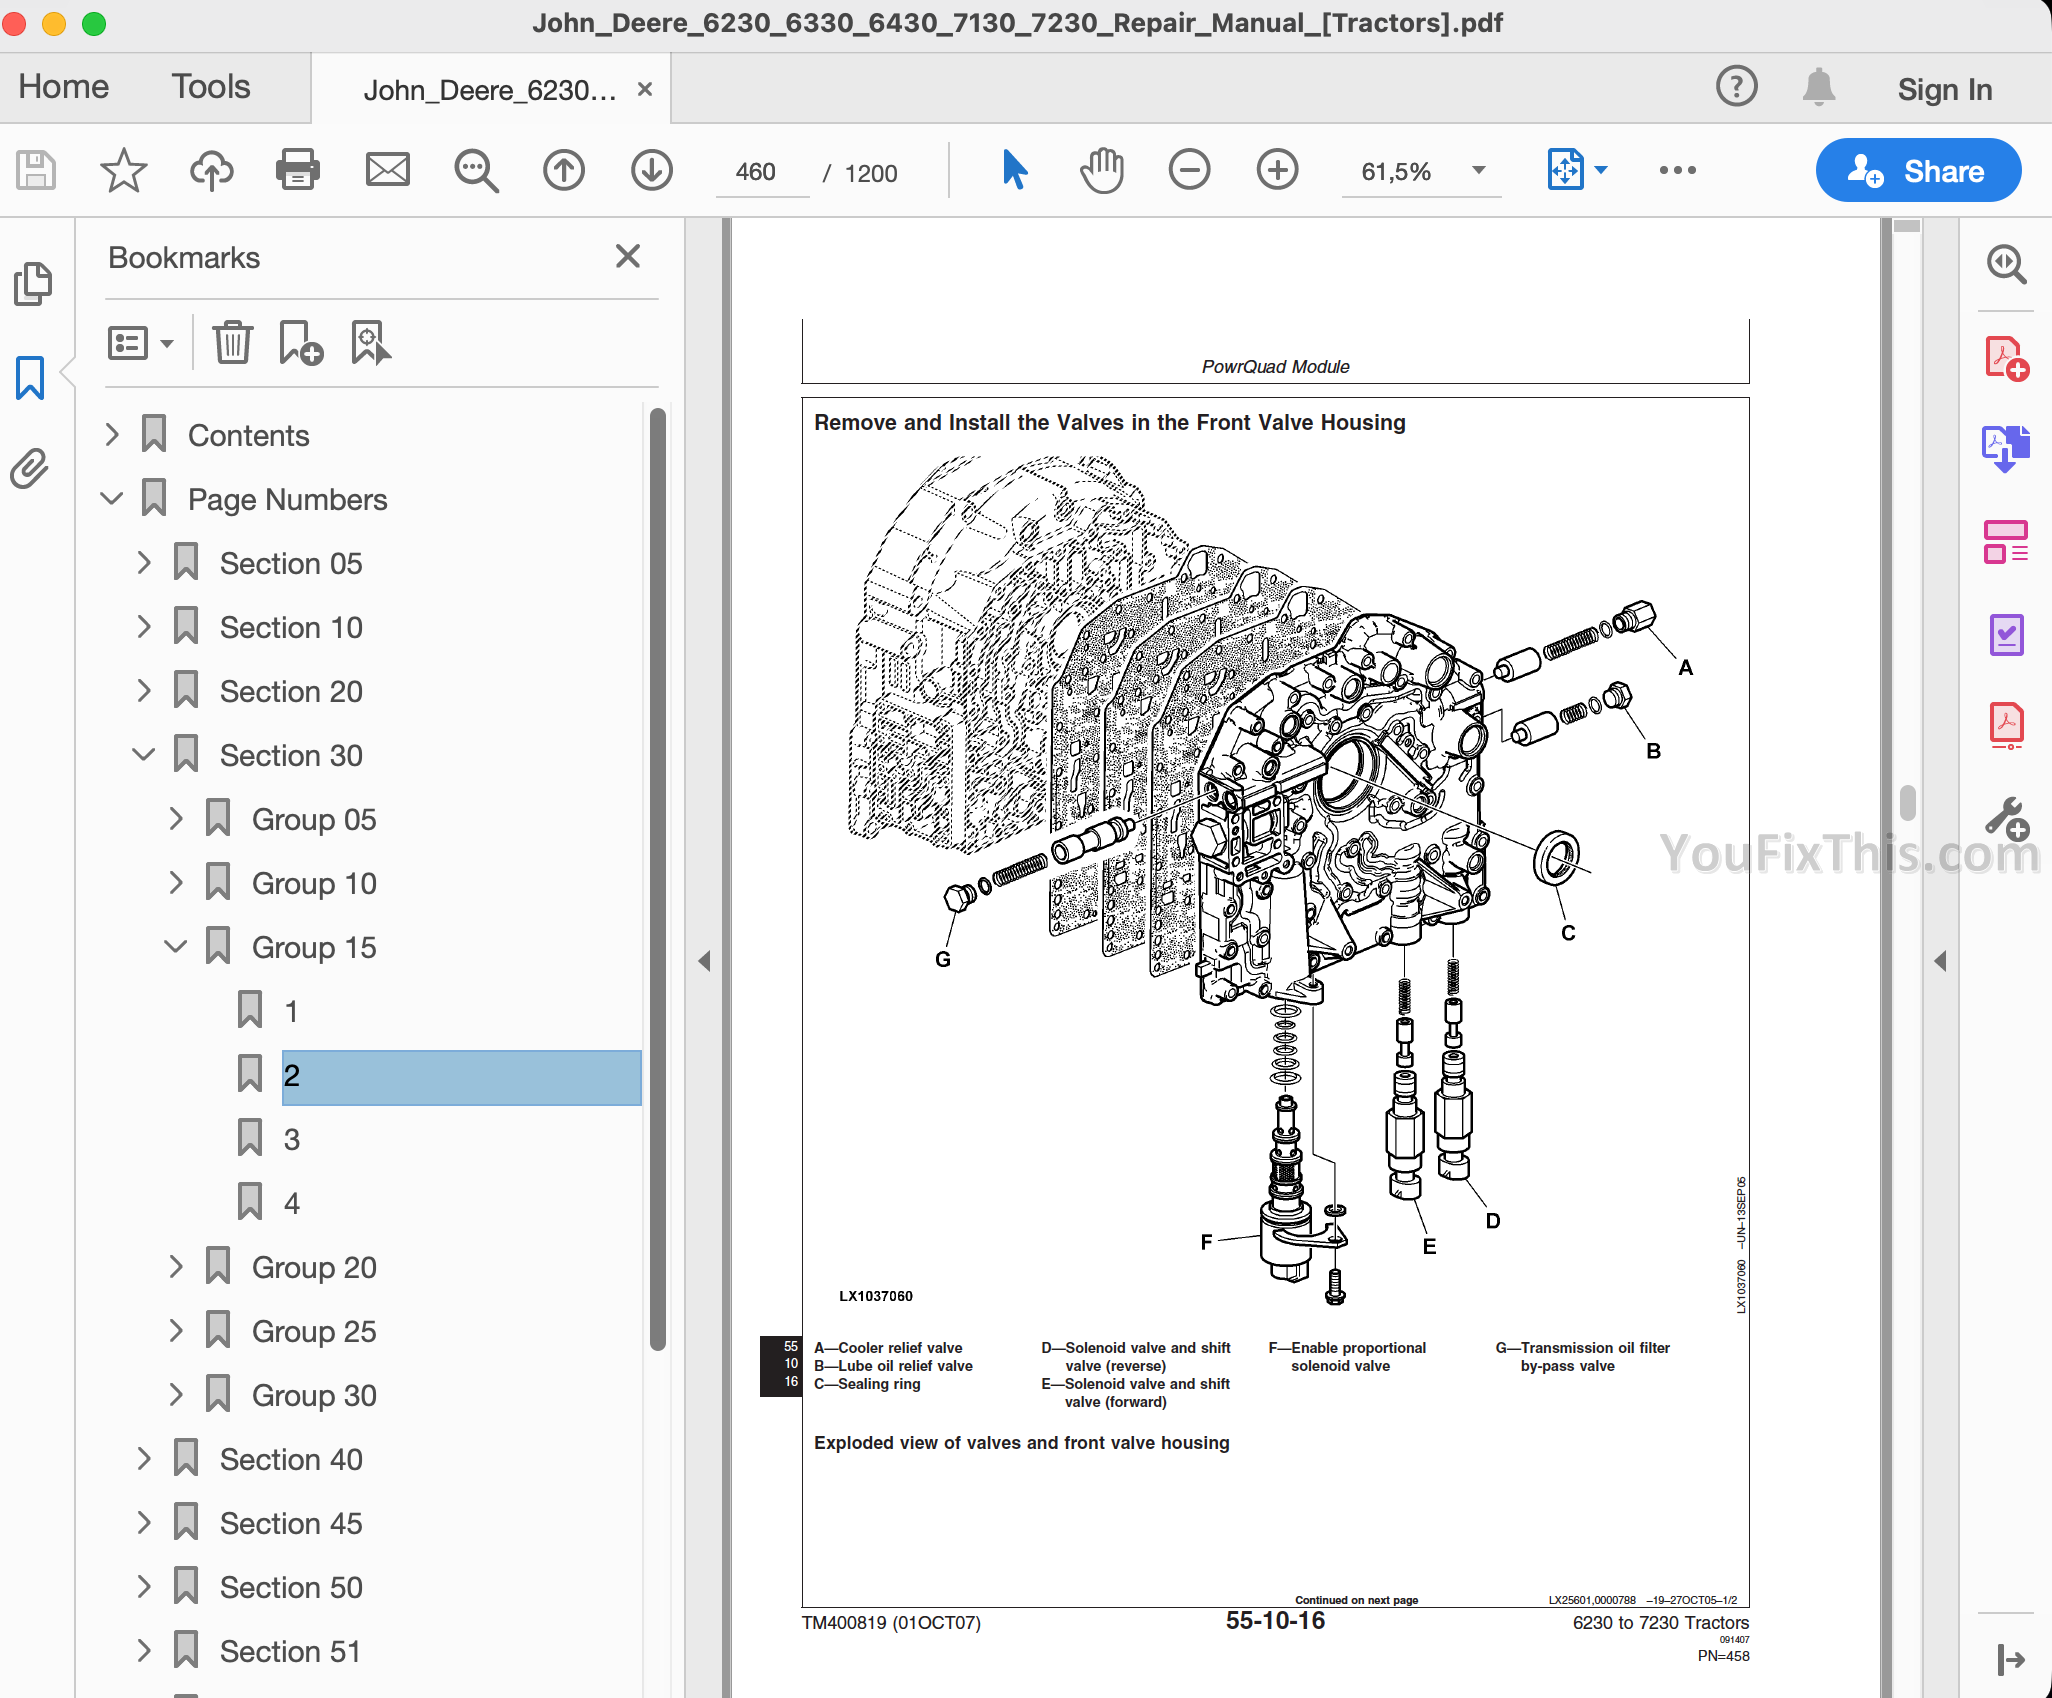Click the Share button
Image resolution: width=2052 pixels, height=1698 pixels.
click(1917, 170)
